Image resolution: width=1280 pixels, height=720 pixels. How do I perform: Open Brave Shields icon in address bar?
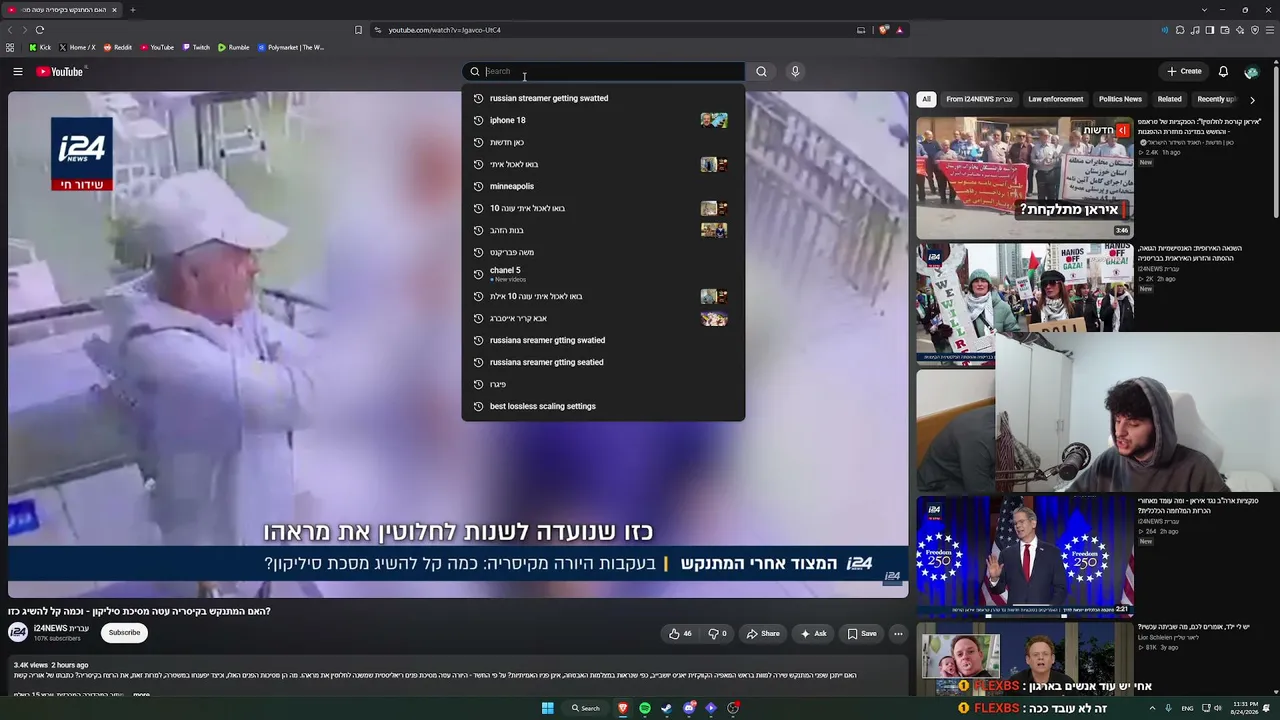(x=884, y=30)
